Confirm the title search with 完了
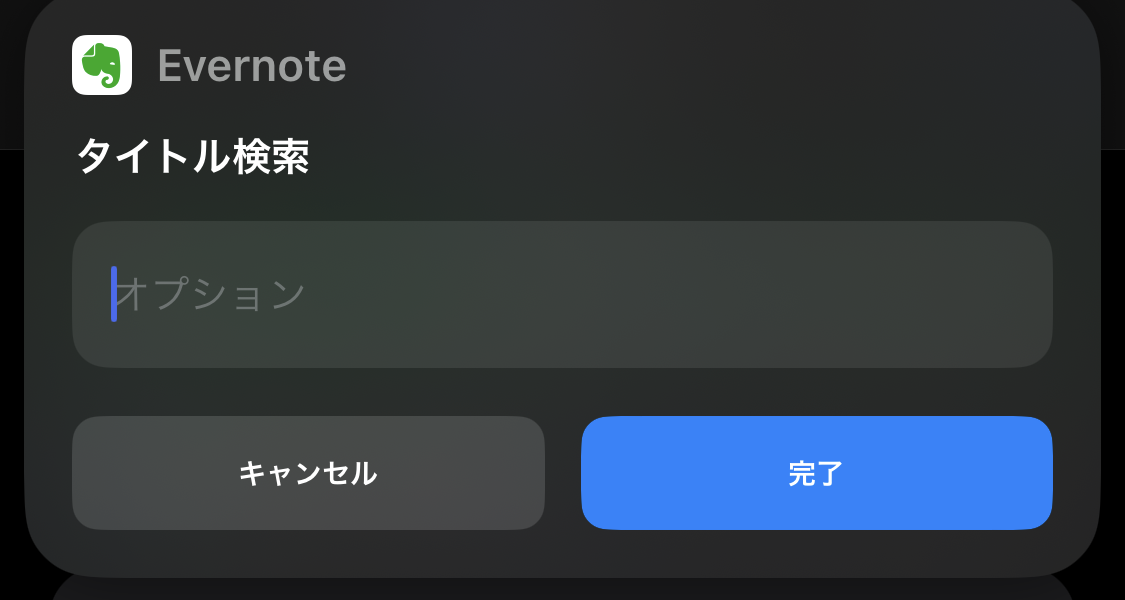The width and height of the screenshot is (1125, 600). (x=816, y=473)
